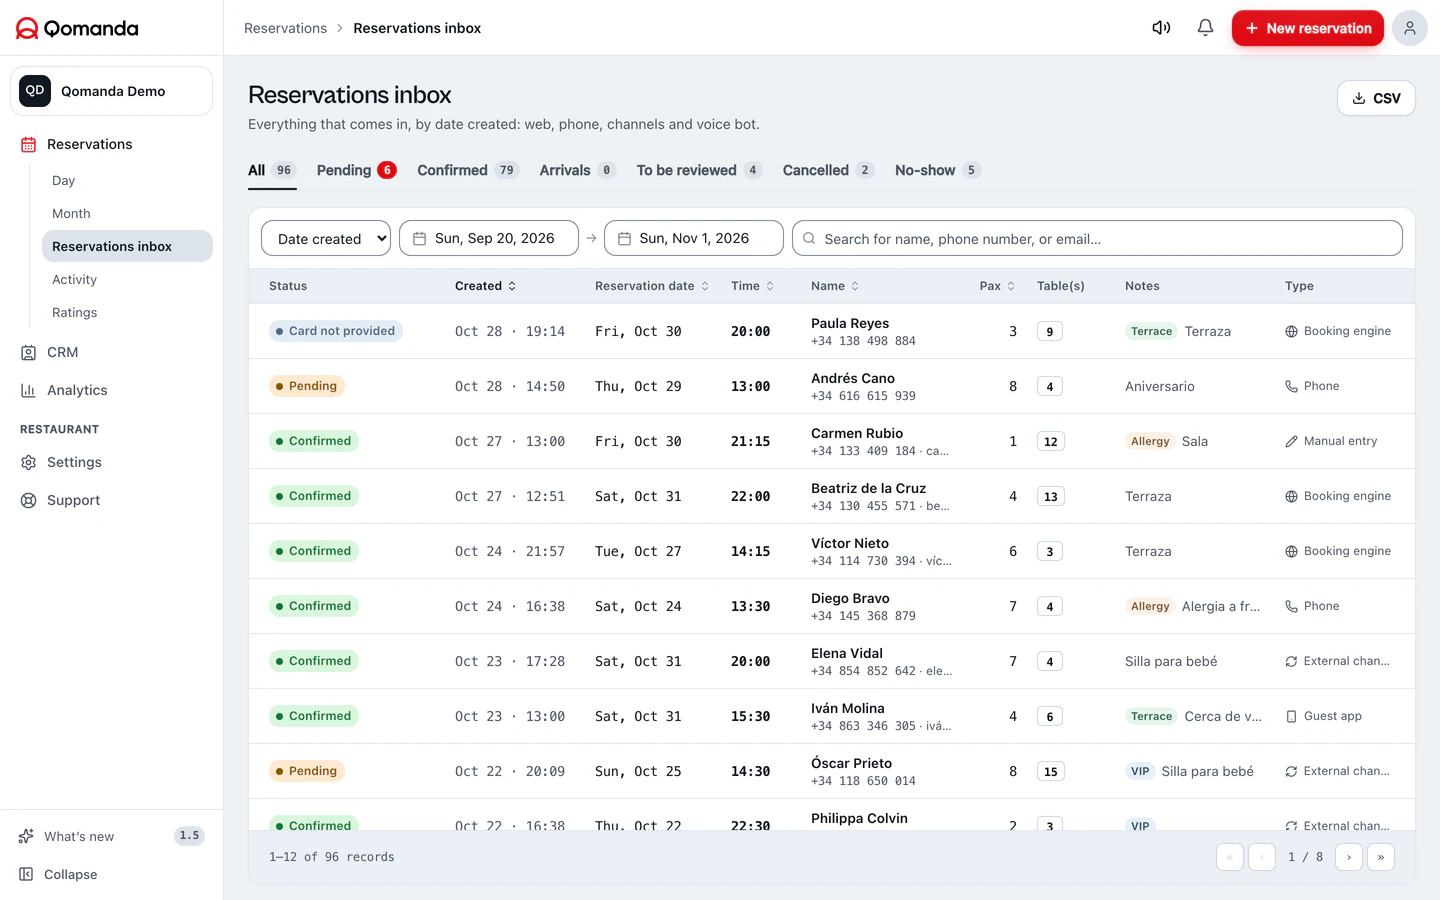Open Settings from the sidebar
Viewport: 1440px width, 900px height.
pos(74,462)
